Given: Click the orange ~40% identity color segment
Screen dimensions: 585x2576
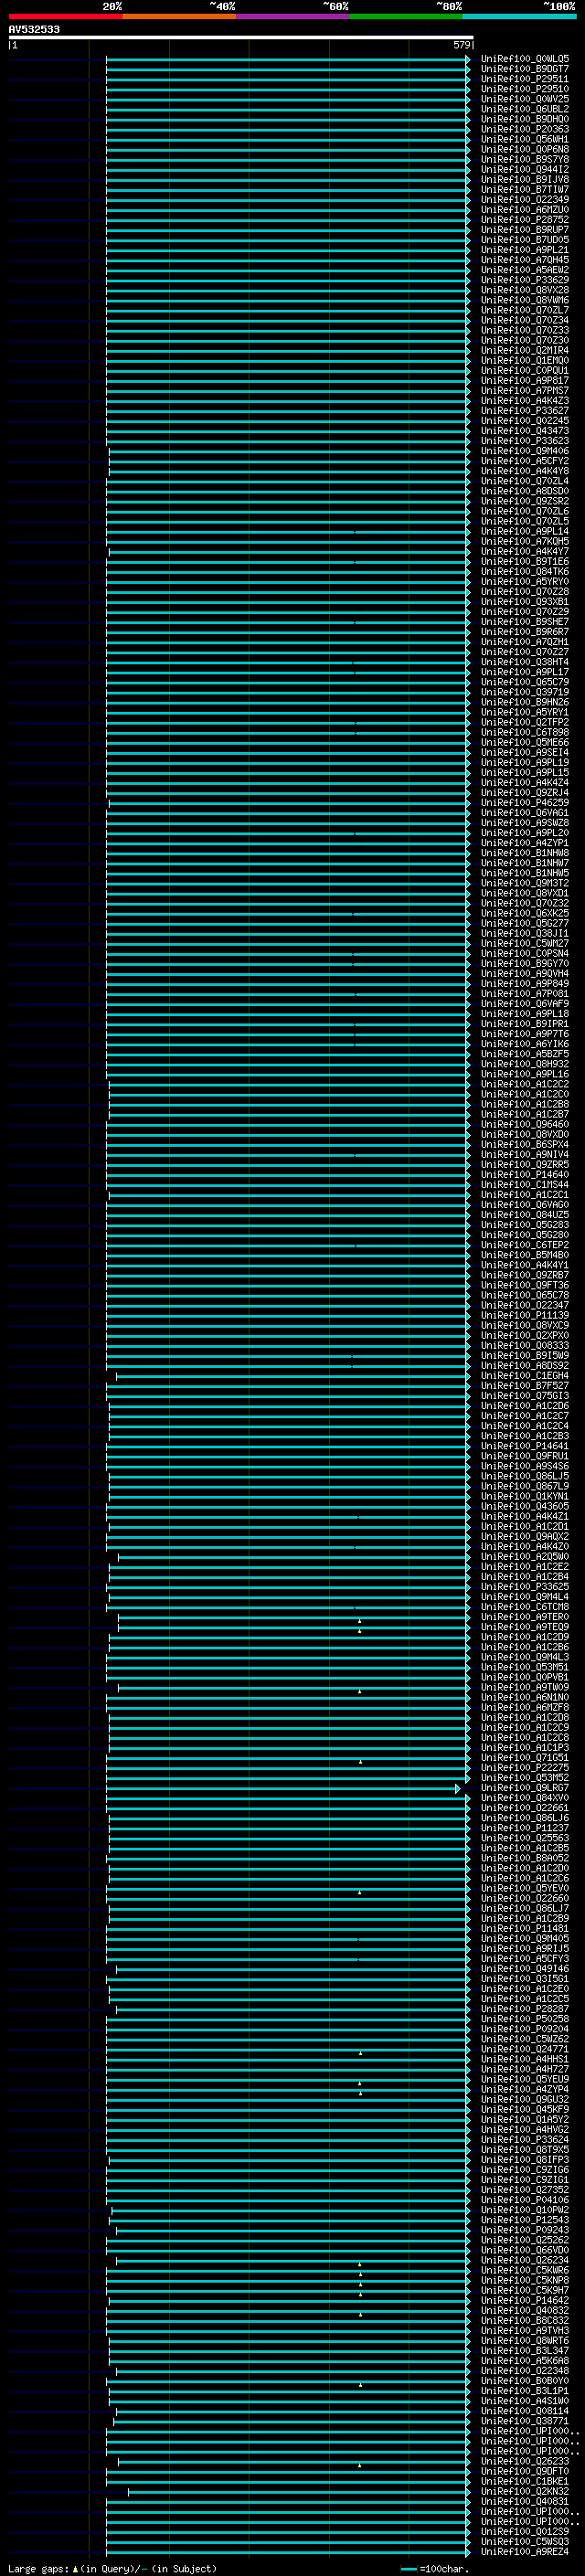Looking at the screenshot, I should point(179,16).
